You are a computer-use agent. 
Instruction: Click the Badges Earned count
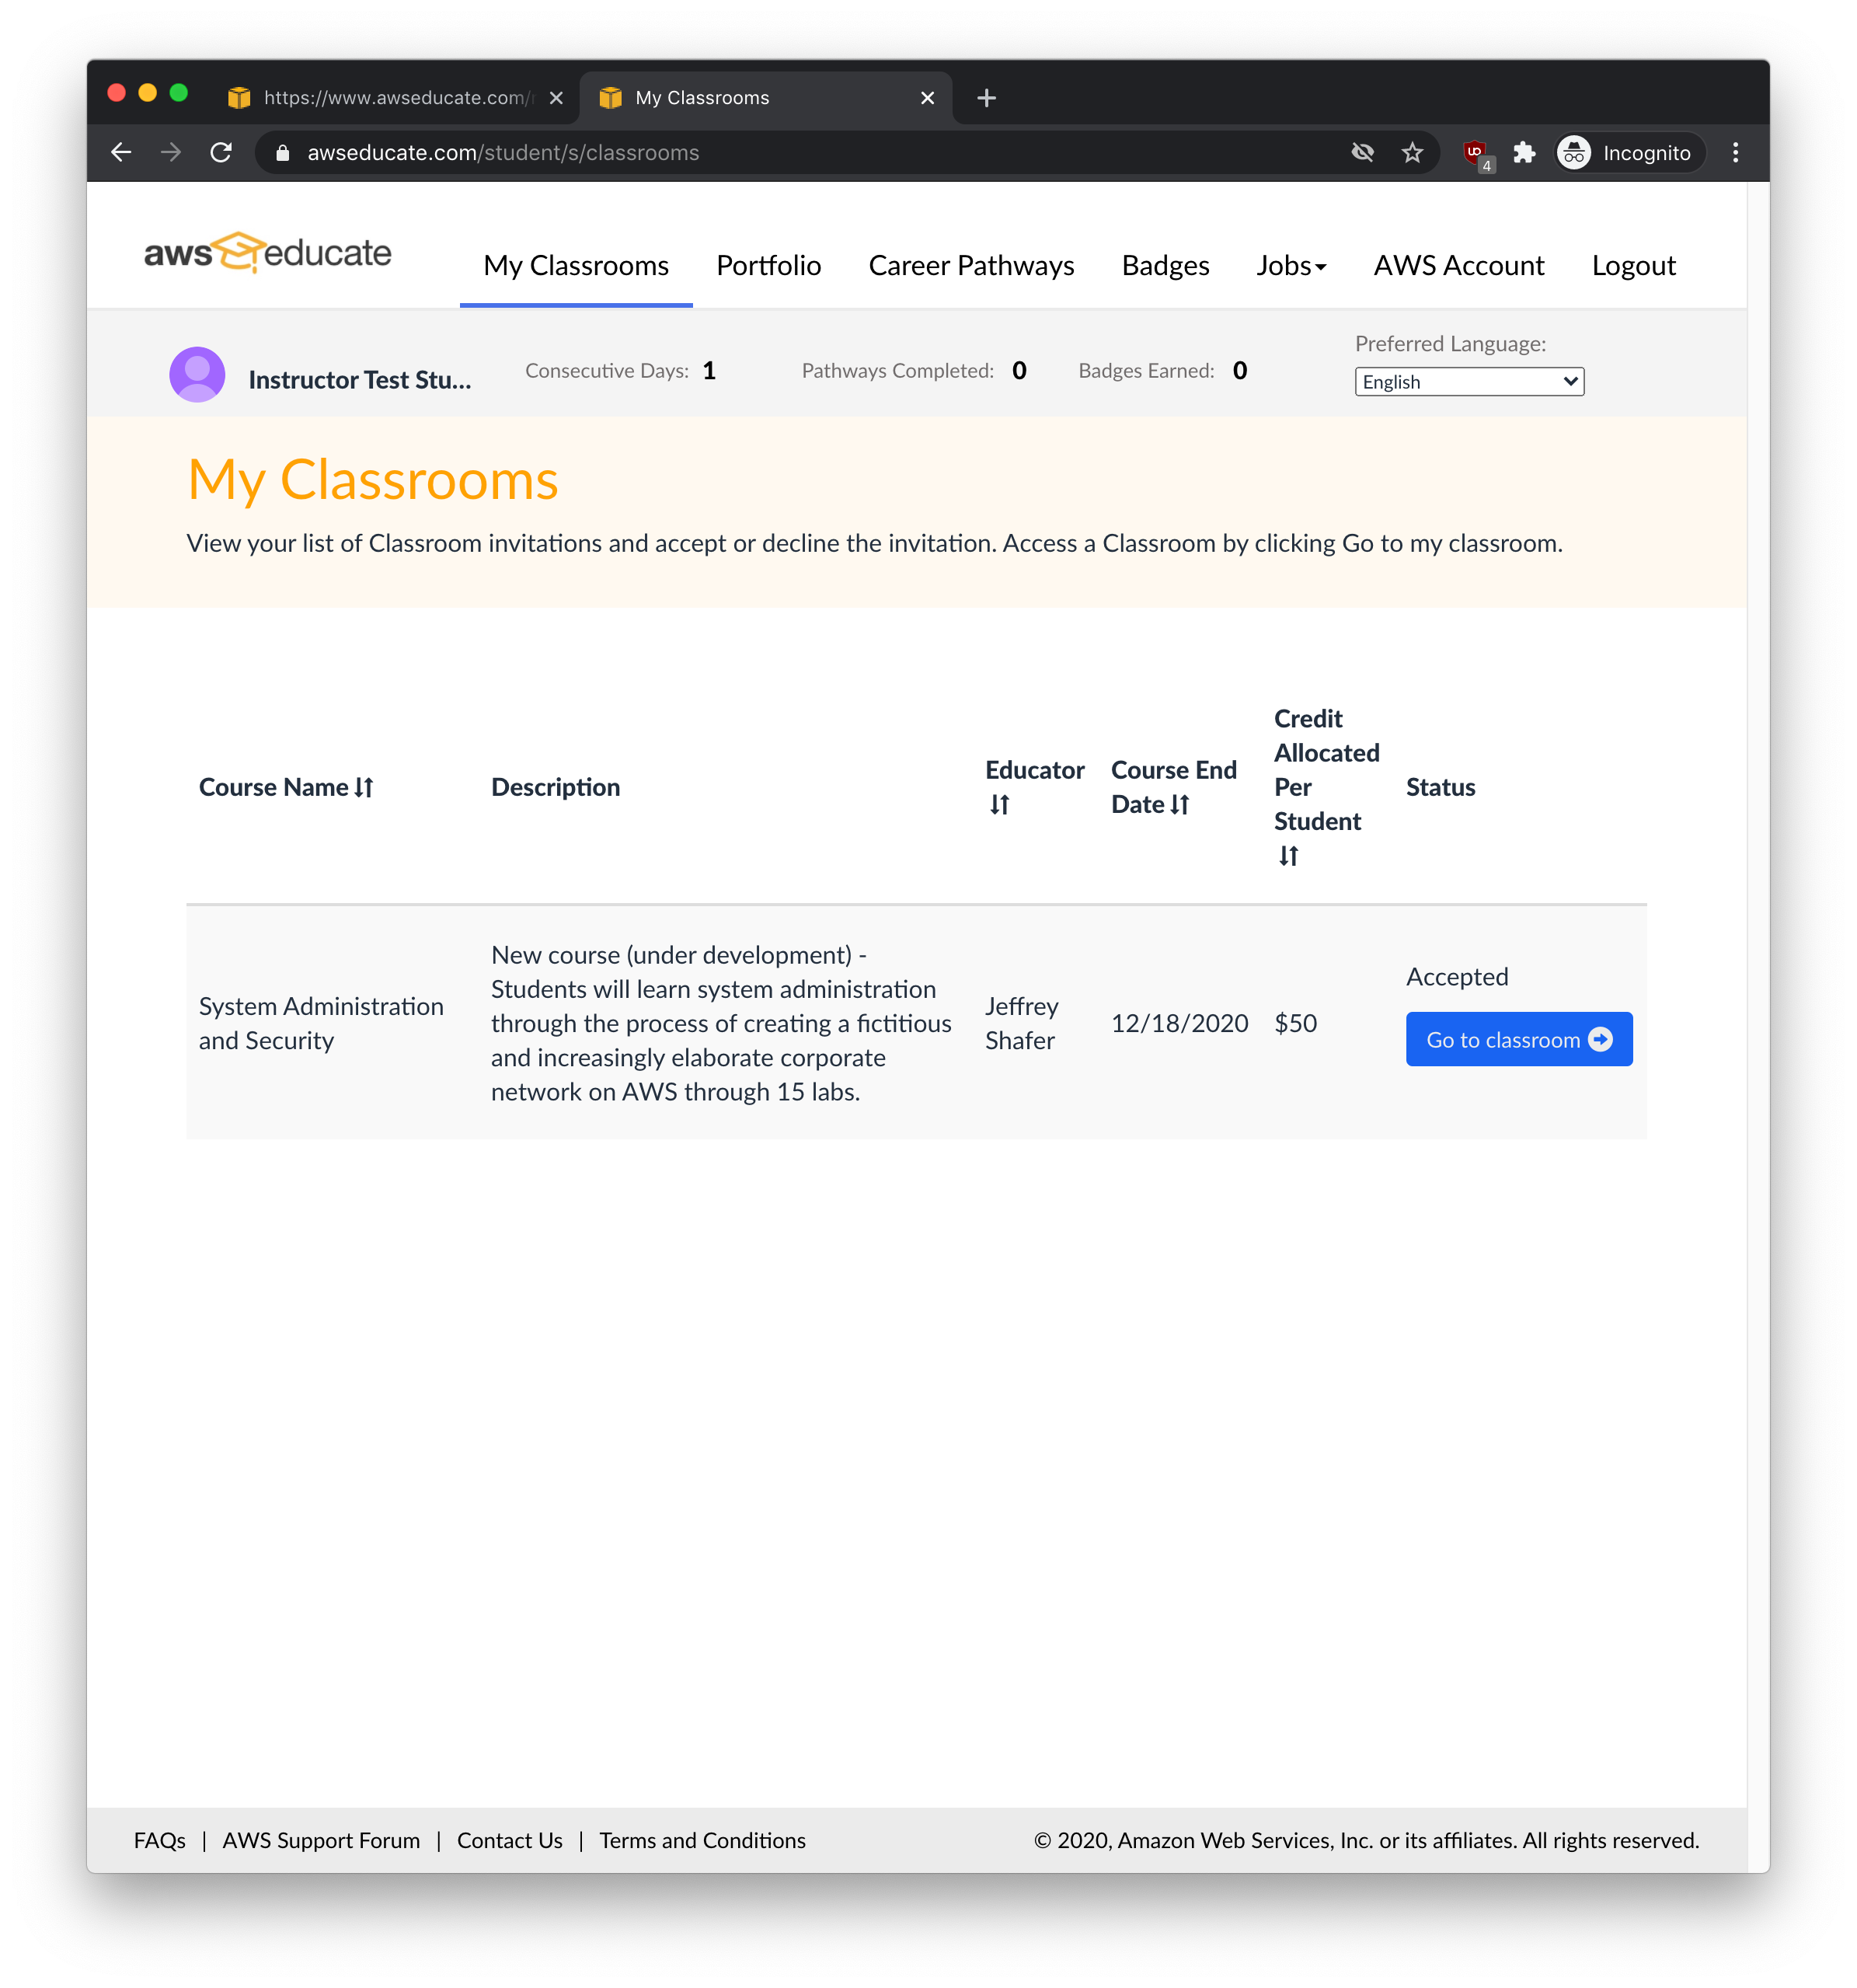1239,371
